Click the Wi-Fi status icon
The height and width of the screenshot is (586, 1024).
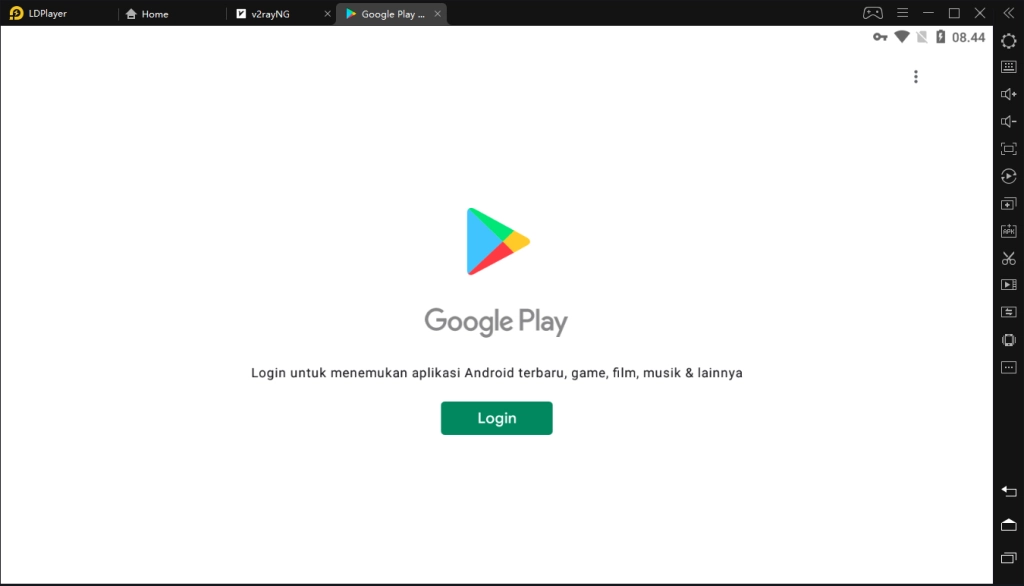pos(901,37)
